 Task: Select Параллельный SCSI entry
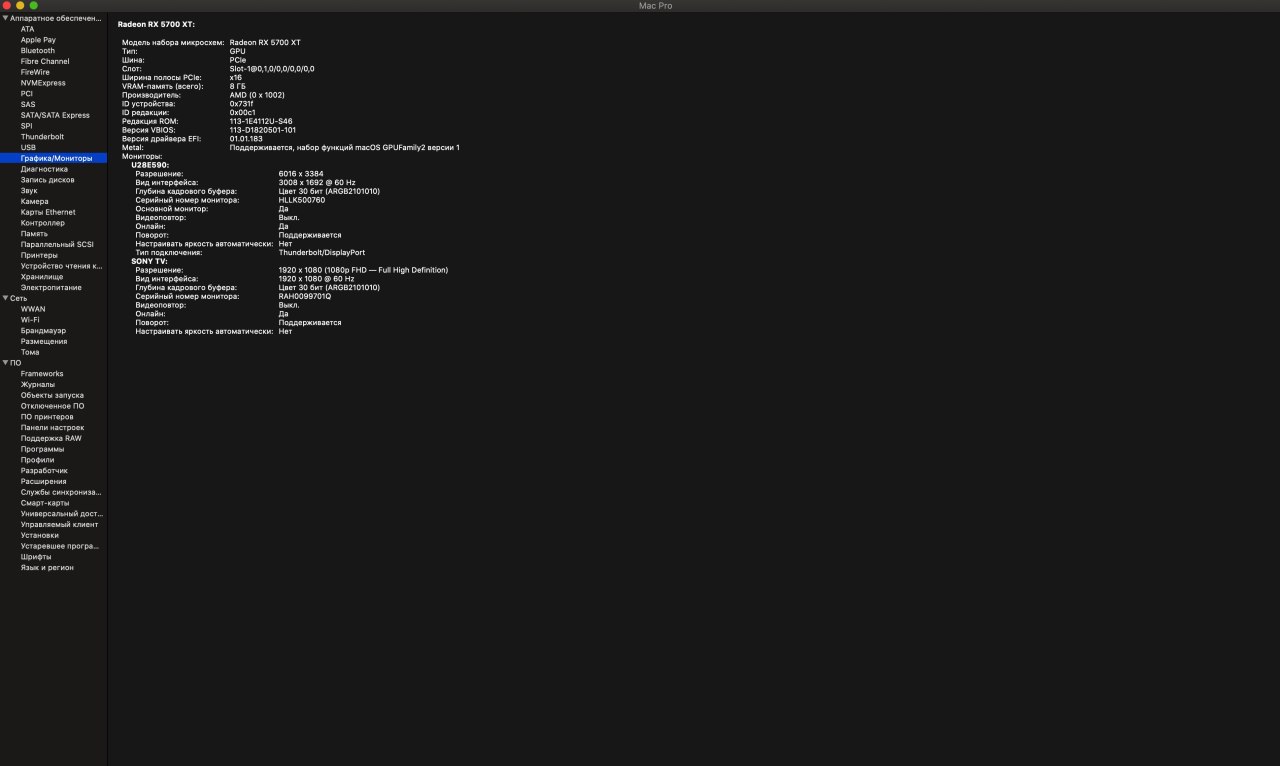(57, 244)
